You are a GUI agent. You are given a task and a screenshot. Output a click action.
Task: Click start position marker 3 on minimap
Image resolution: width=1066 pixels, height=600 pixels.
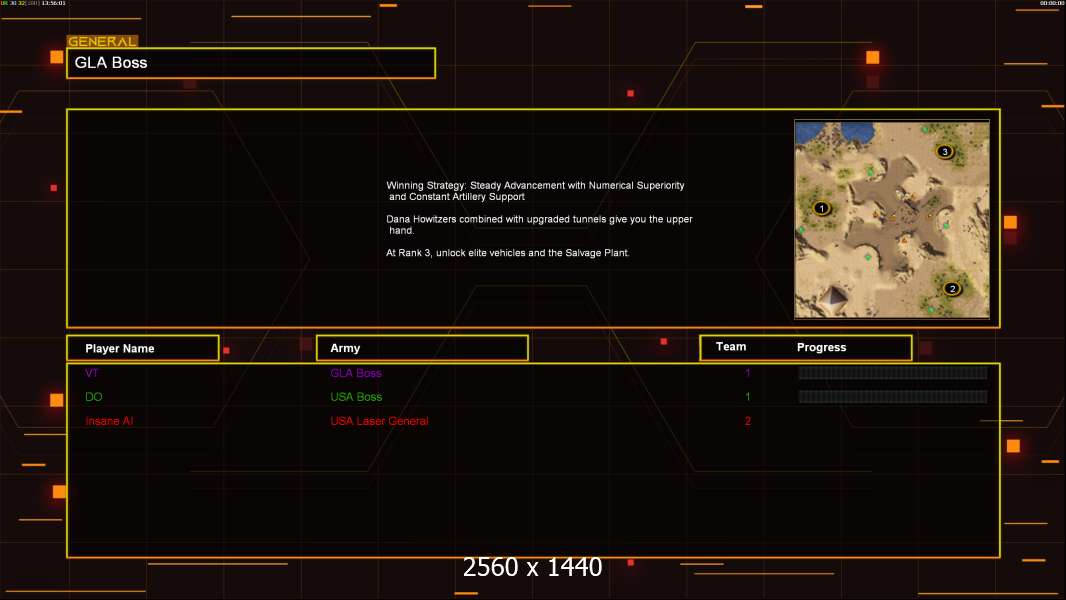(x=944, y=152)
